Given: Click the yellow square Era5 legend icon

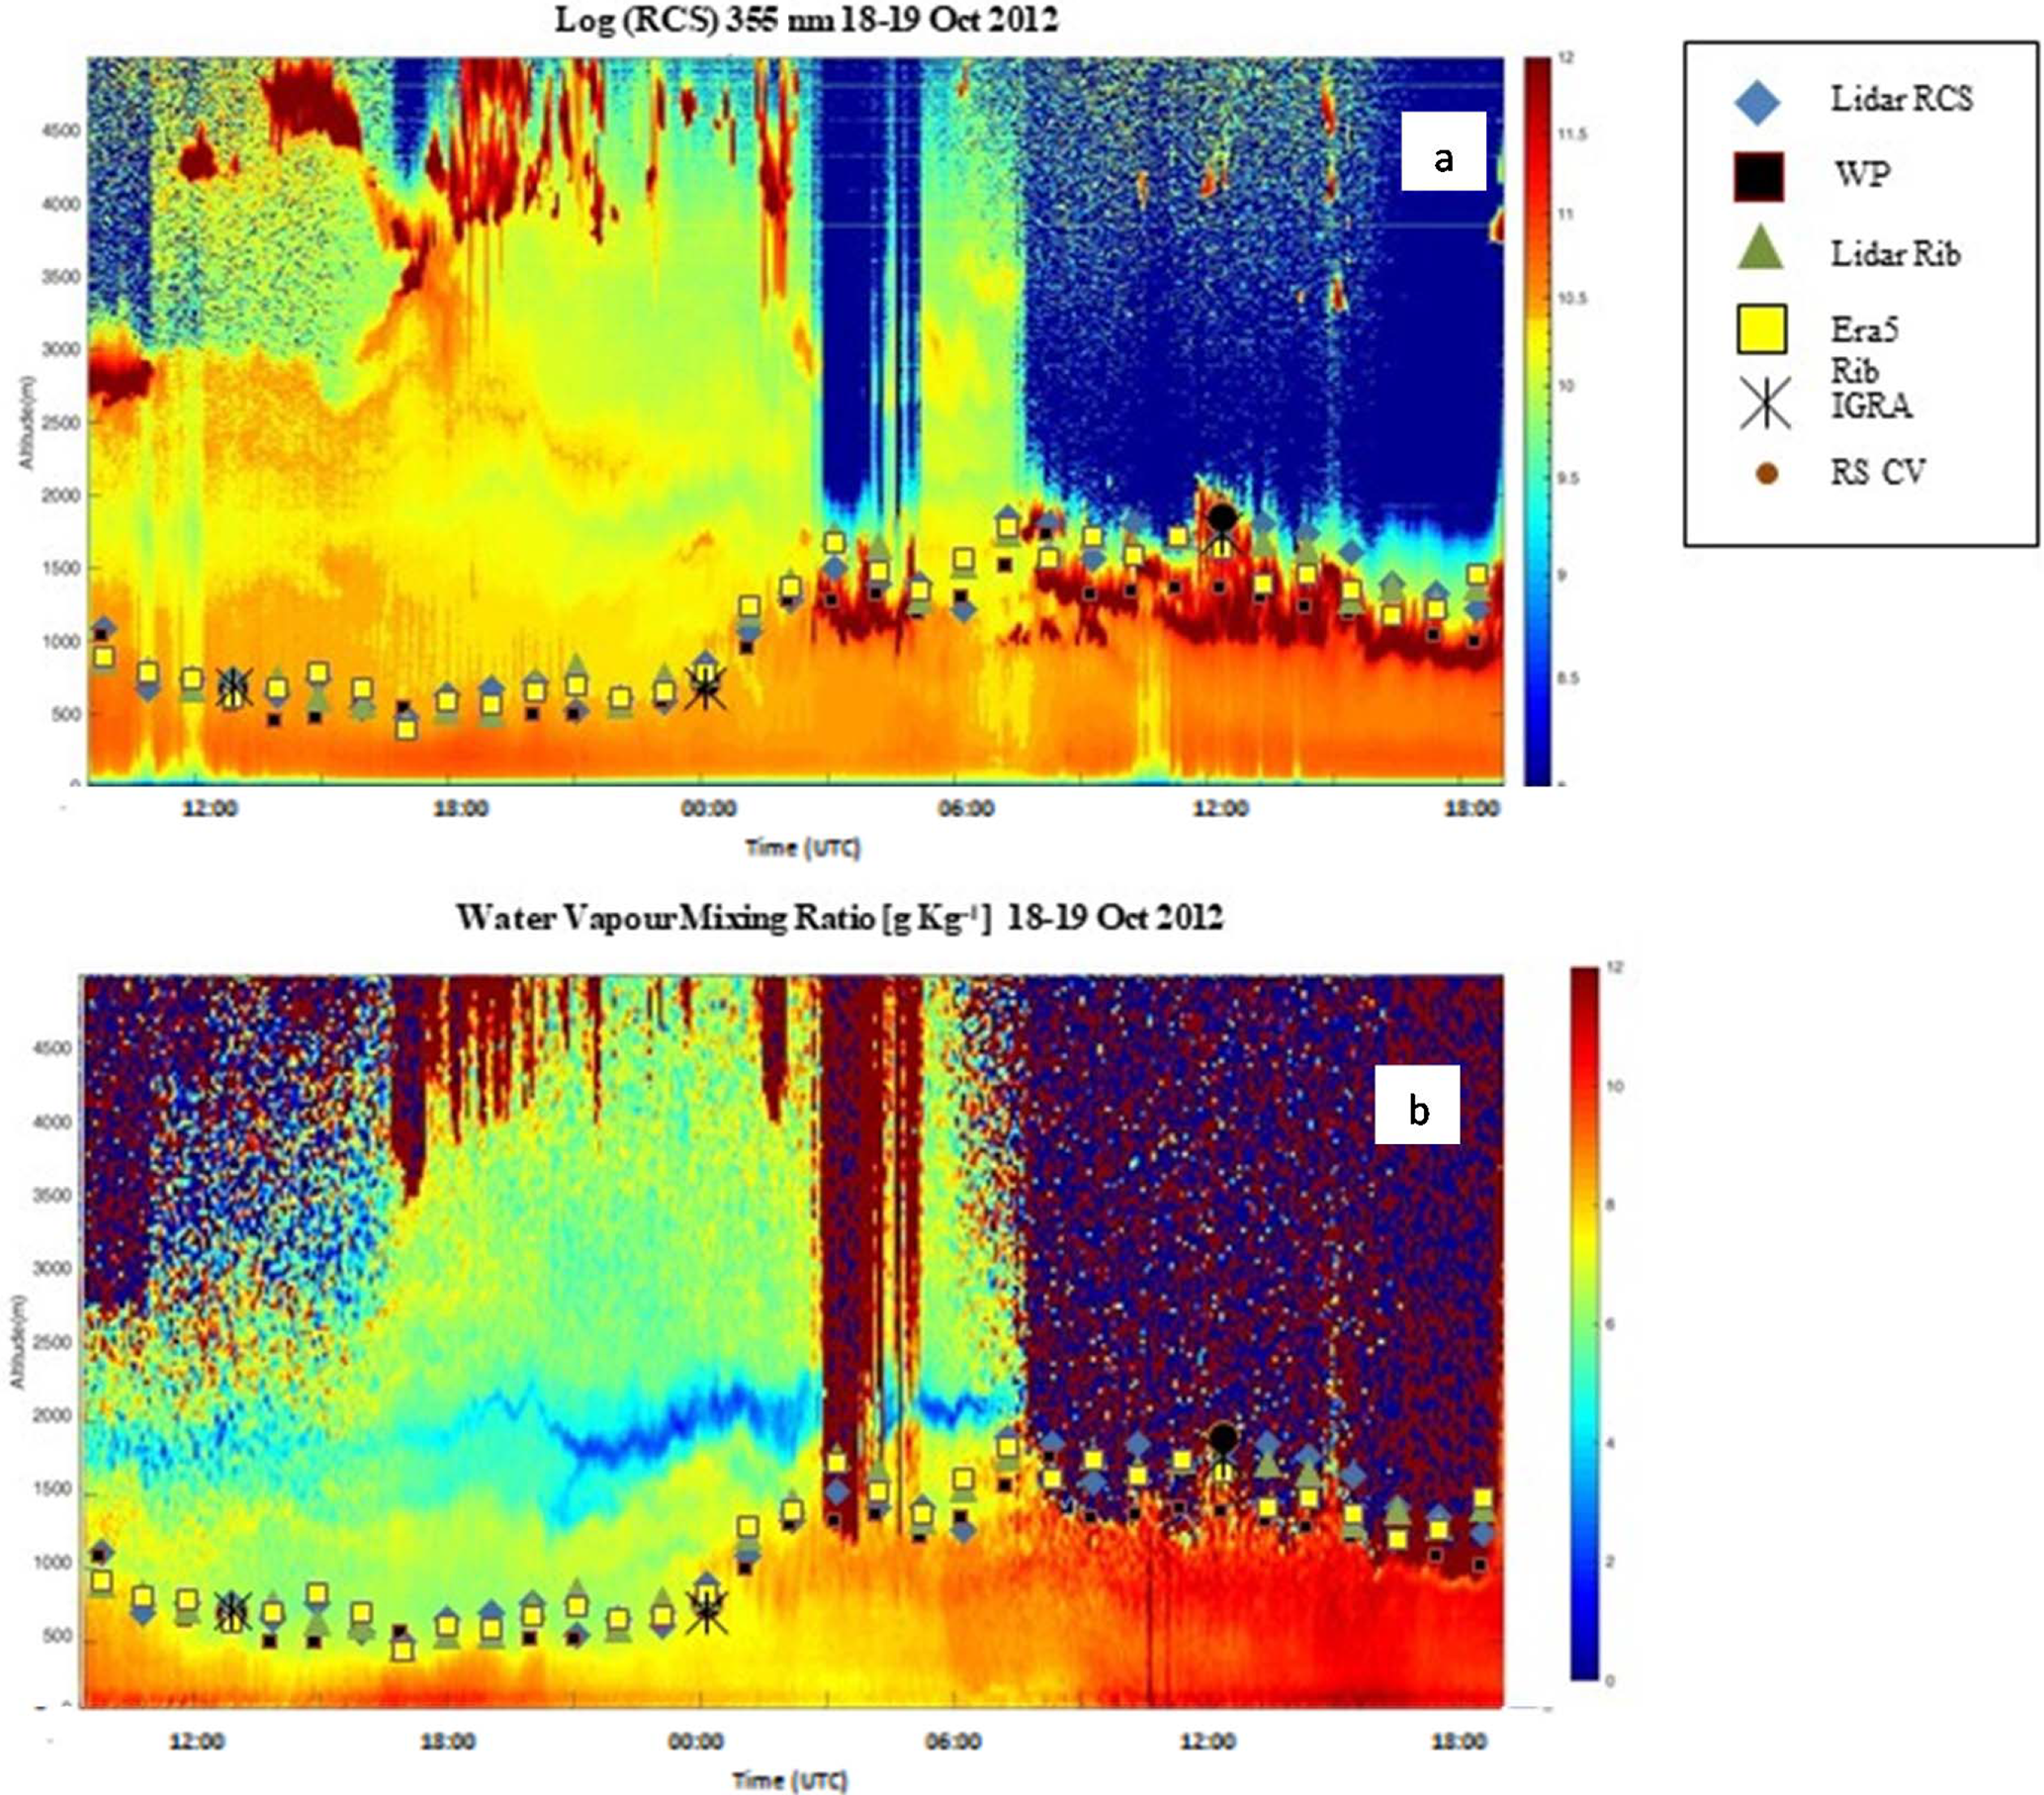Looking at the screenshot, I should coord(1762,331).
